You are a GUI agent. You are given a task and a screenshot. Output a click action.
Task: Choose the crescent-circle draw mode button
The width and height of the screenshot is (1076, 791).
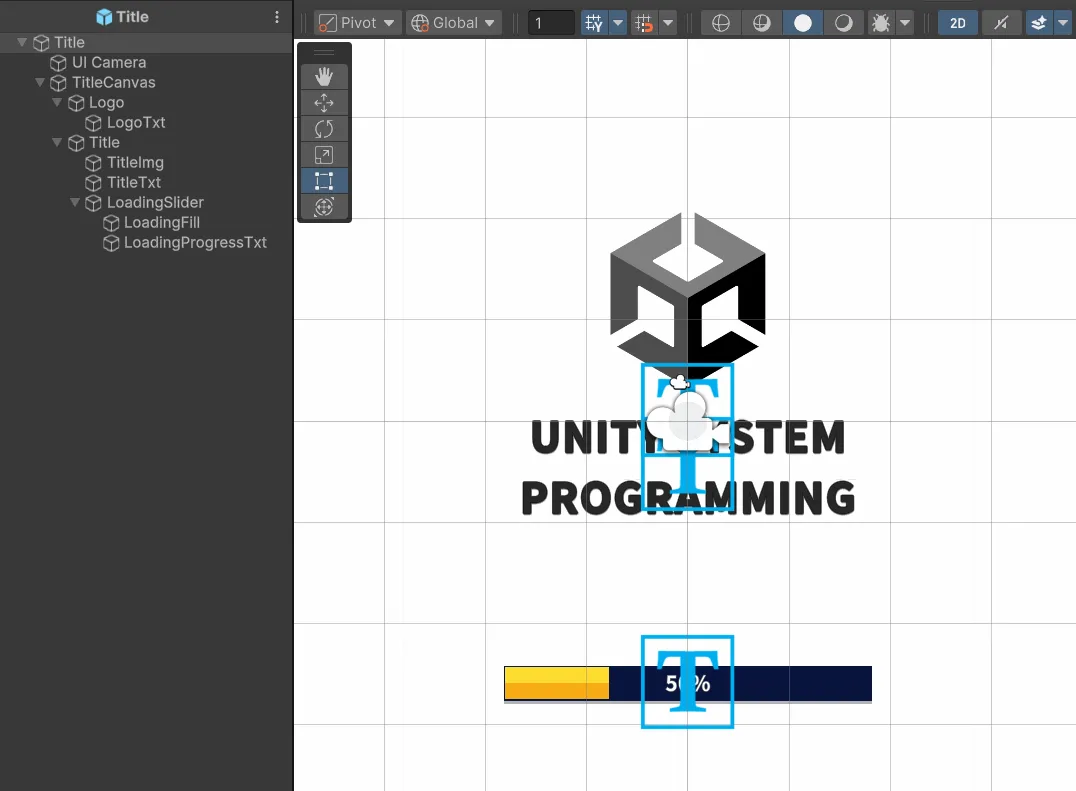tap(843, 23)
